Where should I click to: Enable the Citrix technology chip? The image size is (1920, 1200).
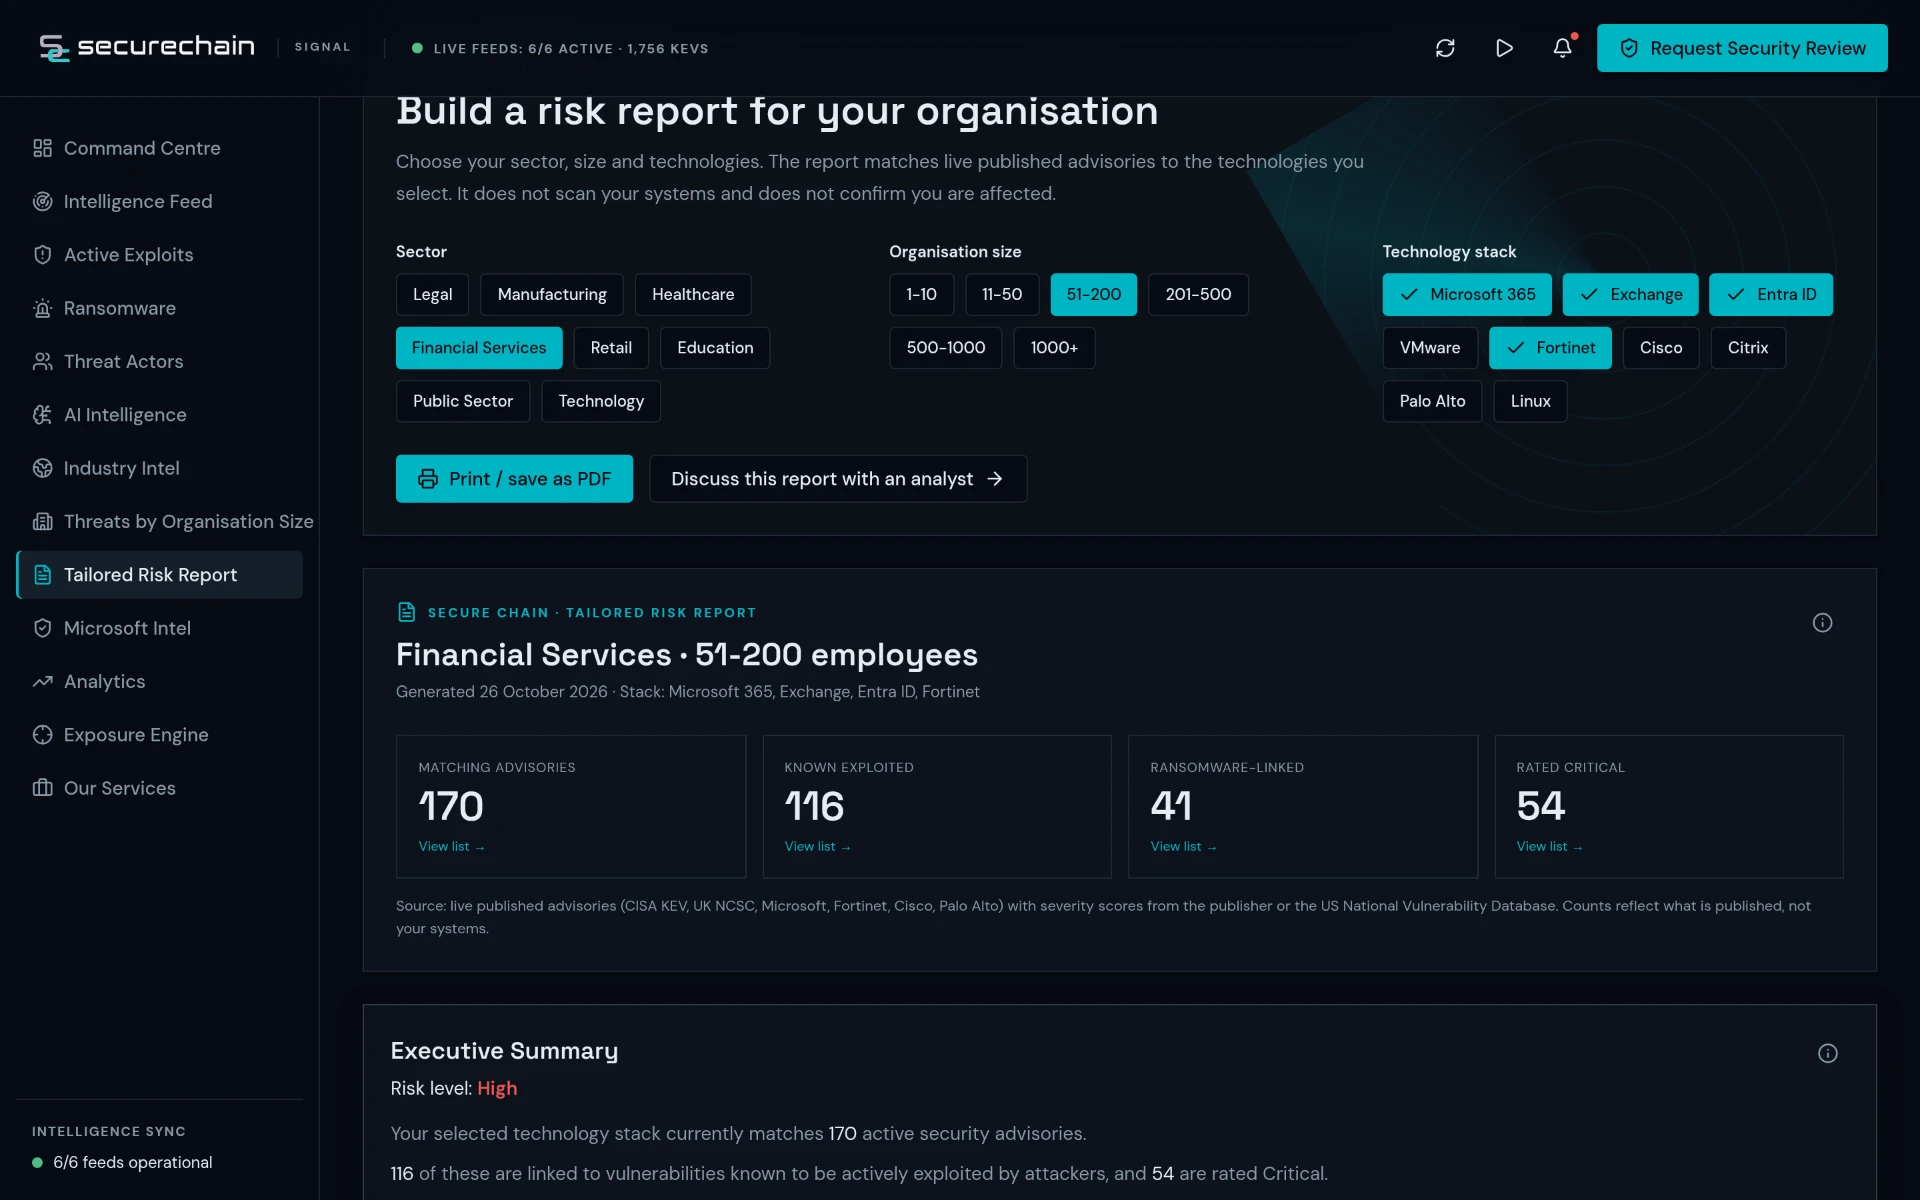1747,348
